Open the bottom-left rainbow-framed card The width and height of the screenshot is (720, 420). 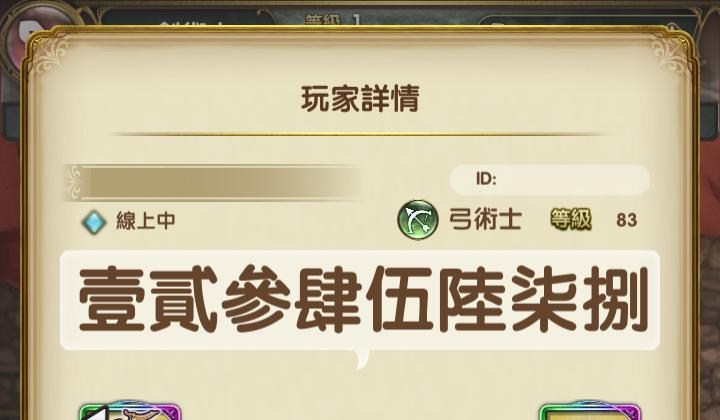pos(129,411)
